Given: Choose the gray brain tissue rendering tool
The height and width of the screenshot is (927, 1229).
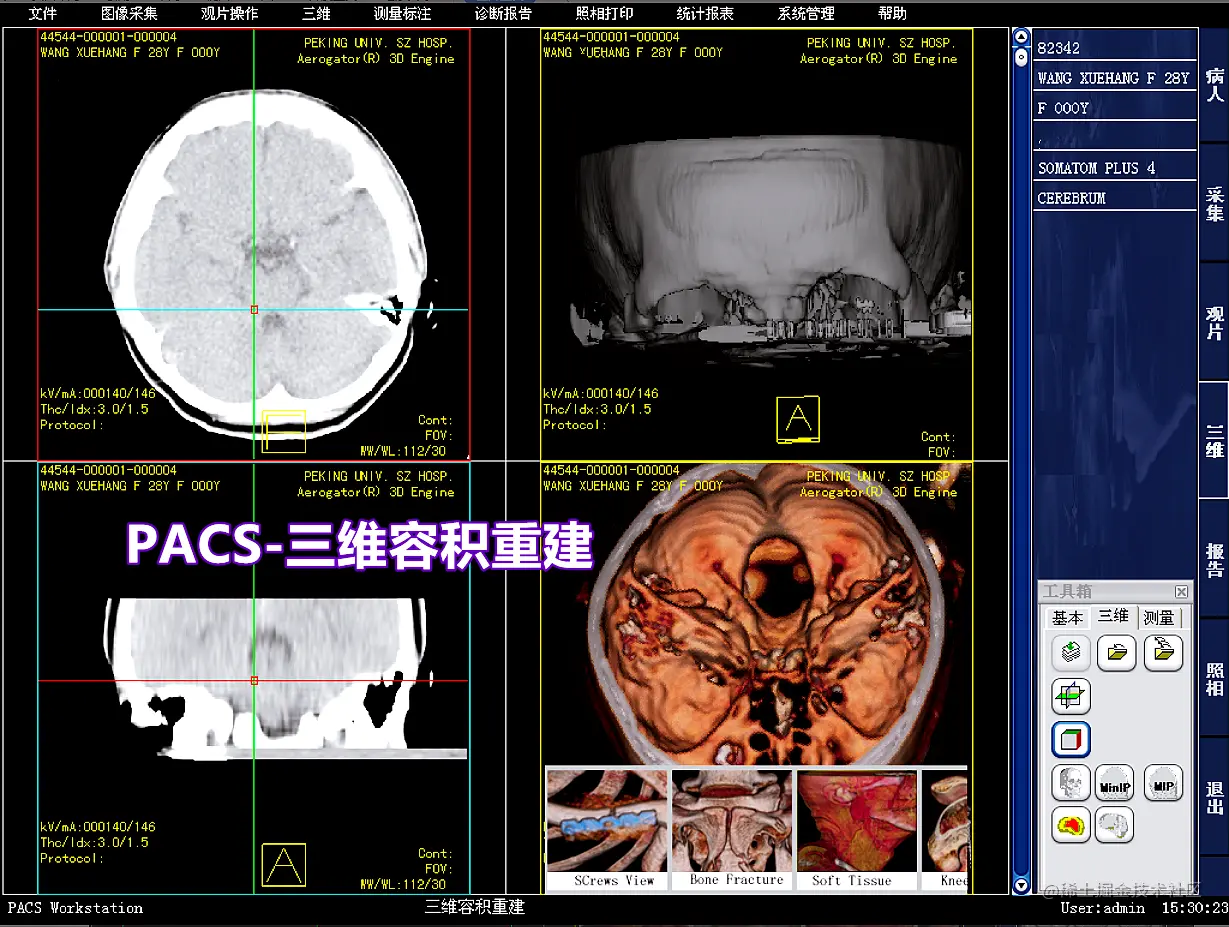Looking at the screenshot, I should pos(1115,825).
